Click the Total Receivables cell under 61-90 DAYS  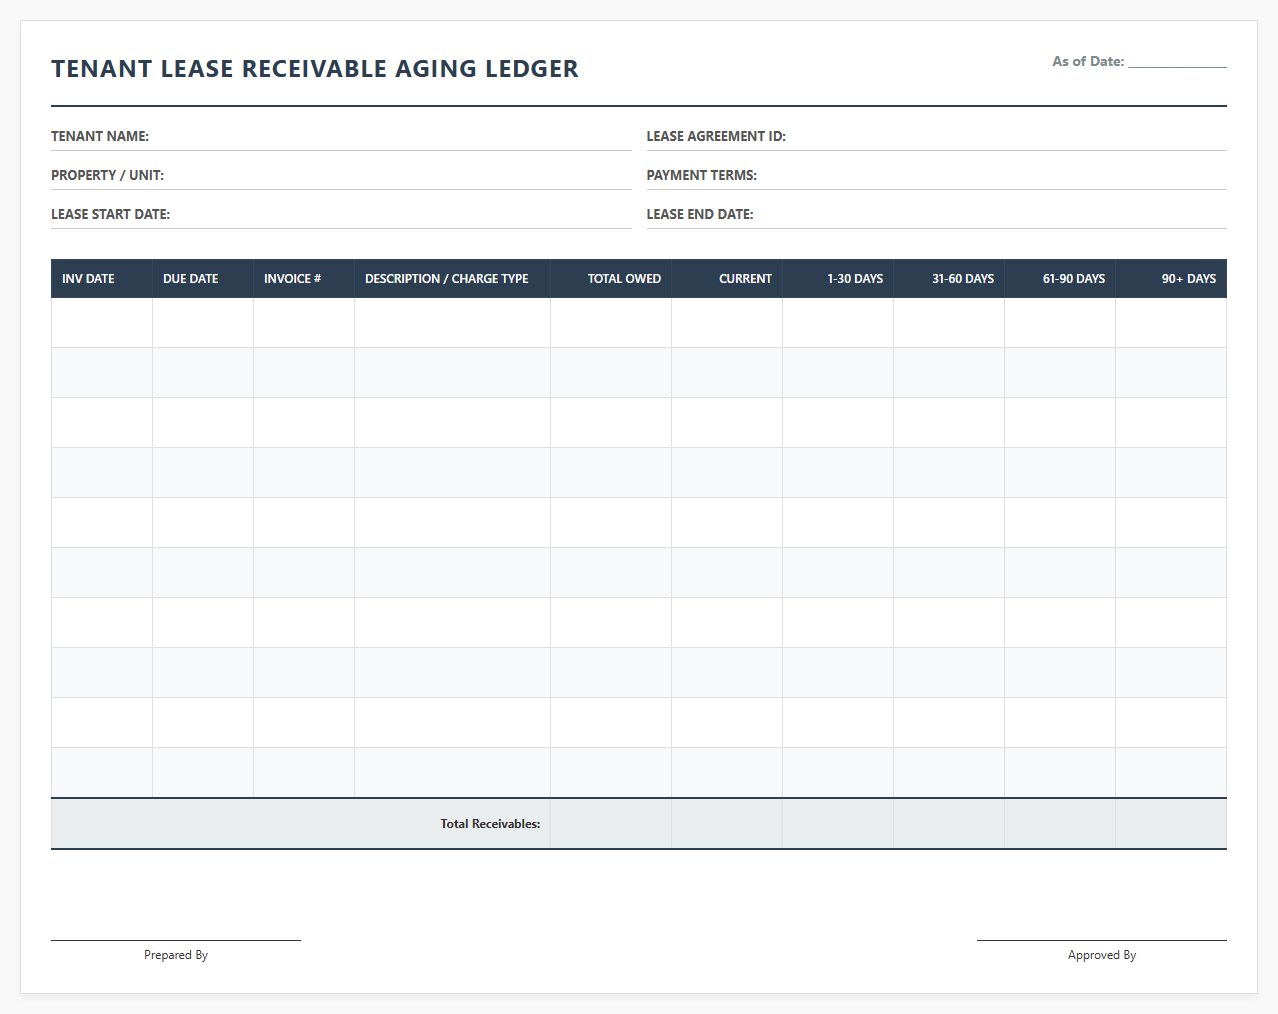click(x=1060, y=824)
